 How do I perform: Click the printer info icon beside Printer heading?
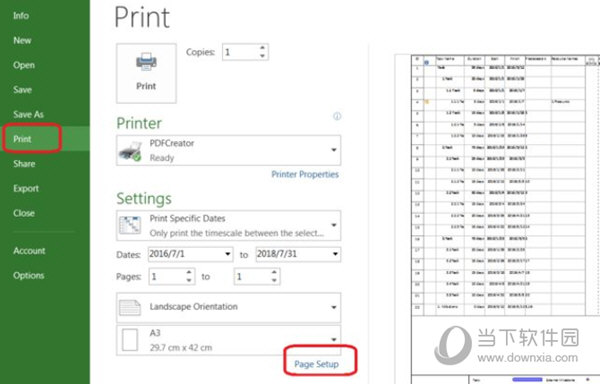point(337,116)
